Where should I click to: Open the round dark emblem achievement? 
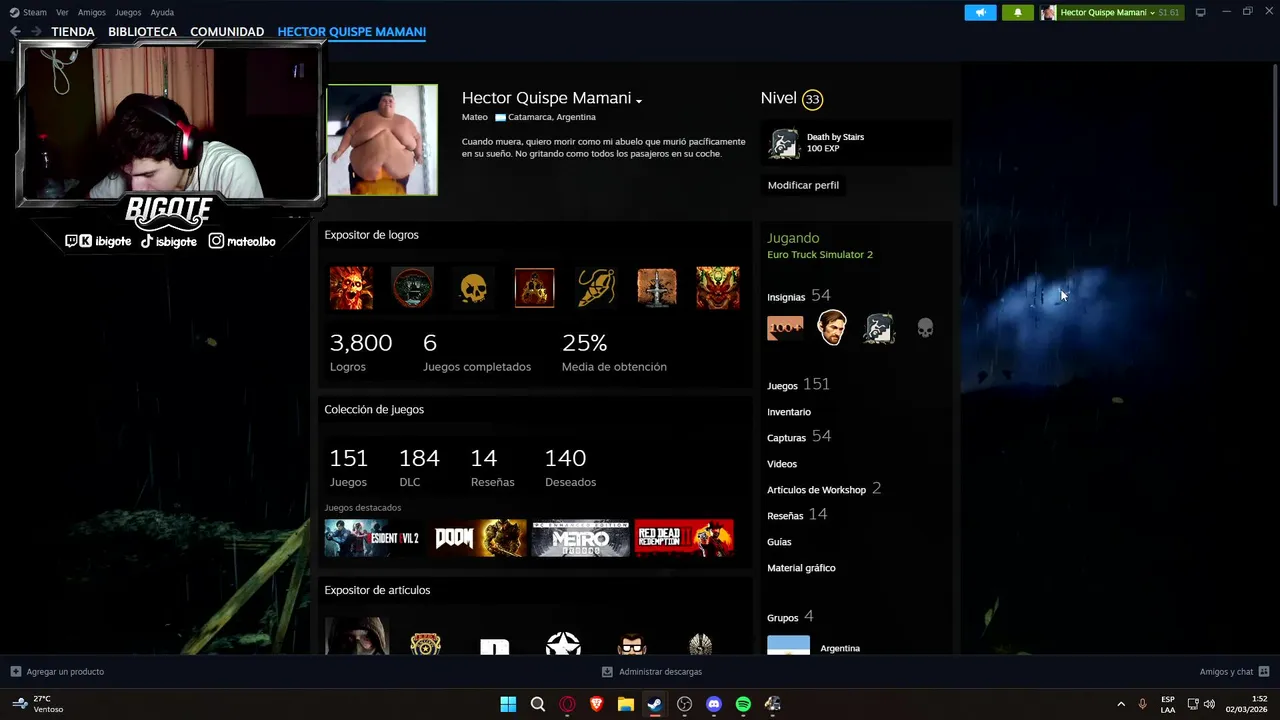coord(412,288)
